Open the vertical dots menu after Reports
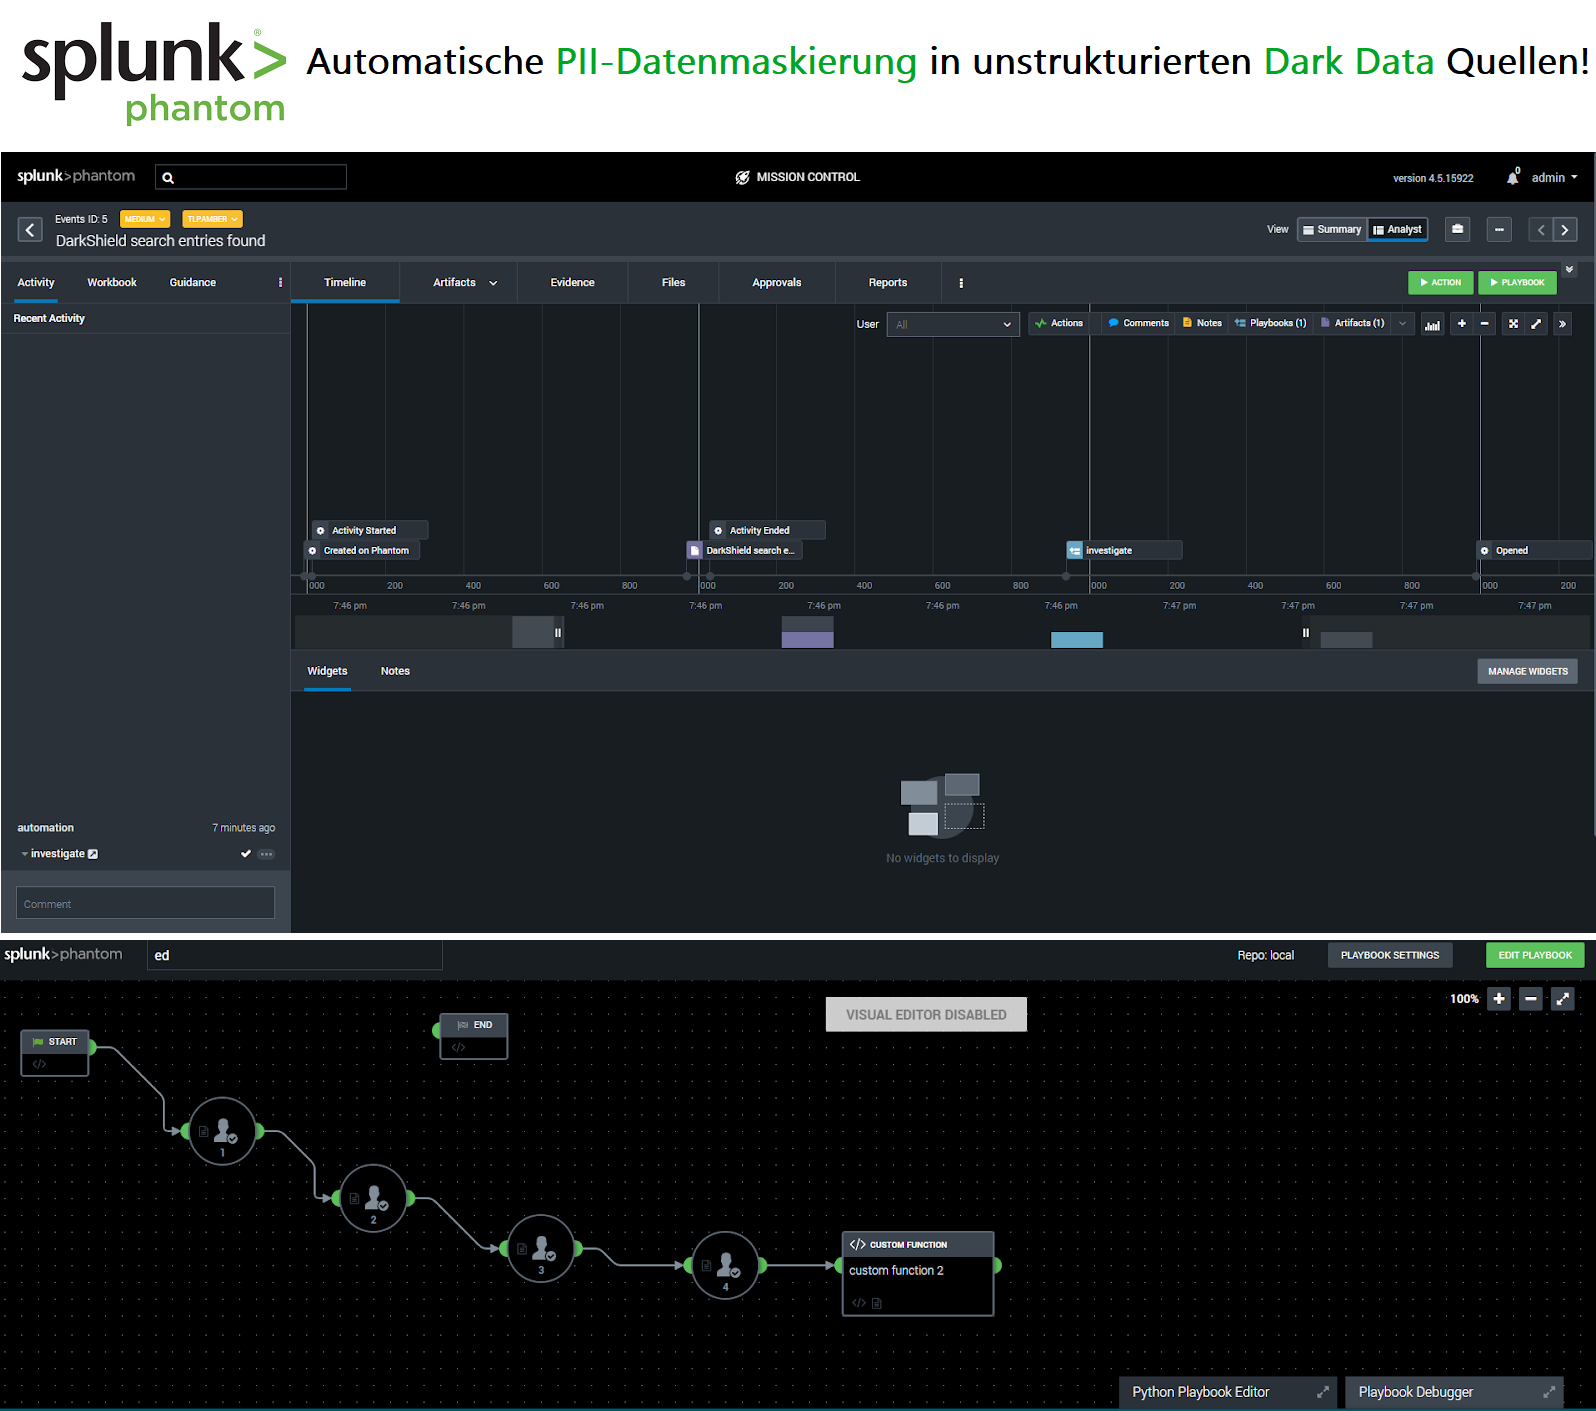The image size is (1596, 1411). [961, 283]
